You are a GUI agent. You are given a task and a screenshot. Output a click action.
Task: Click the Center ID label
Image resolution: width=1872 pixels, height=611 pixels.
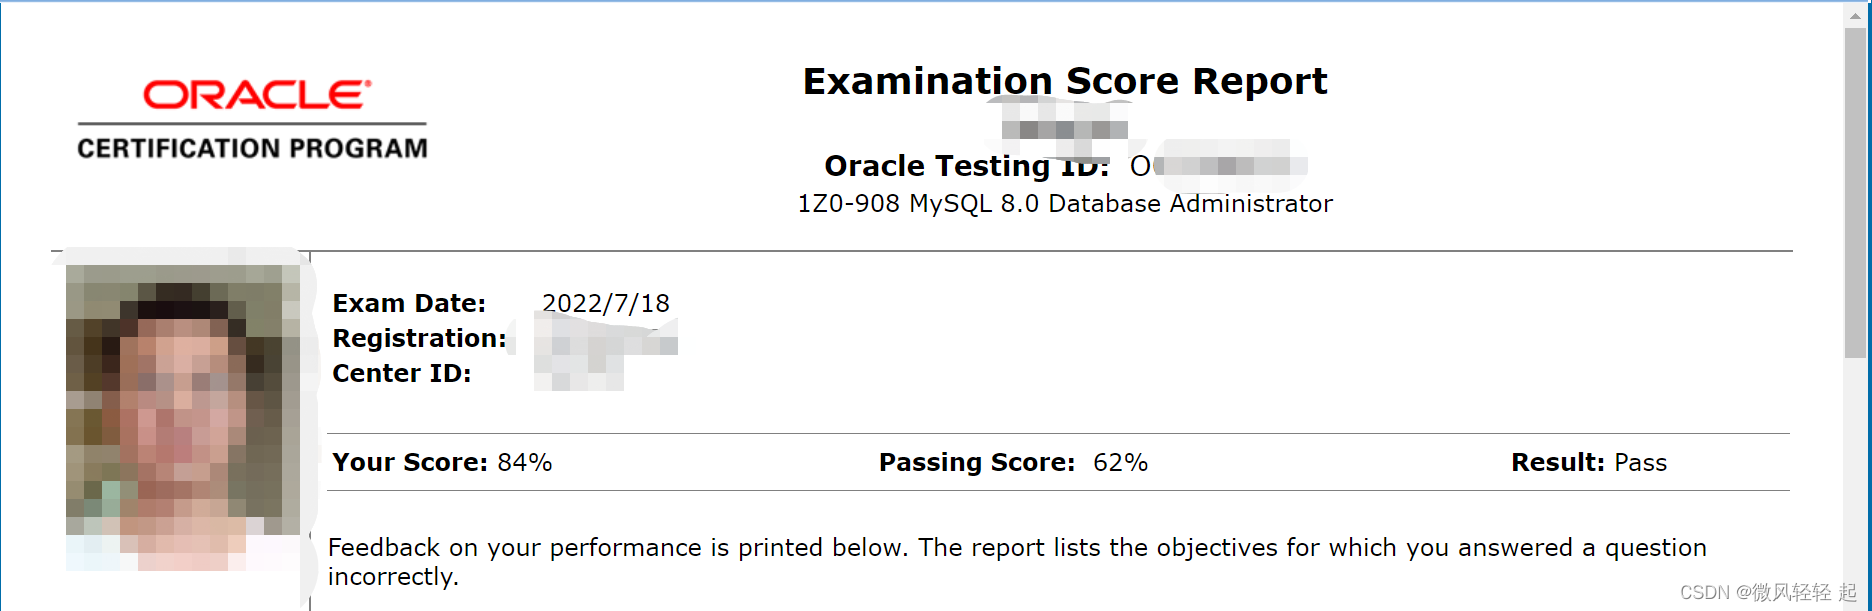click(401, 374)
